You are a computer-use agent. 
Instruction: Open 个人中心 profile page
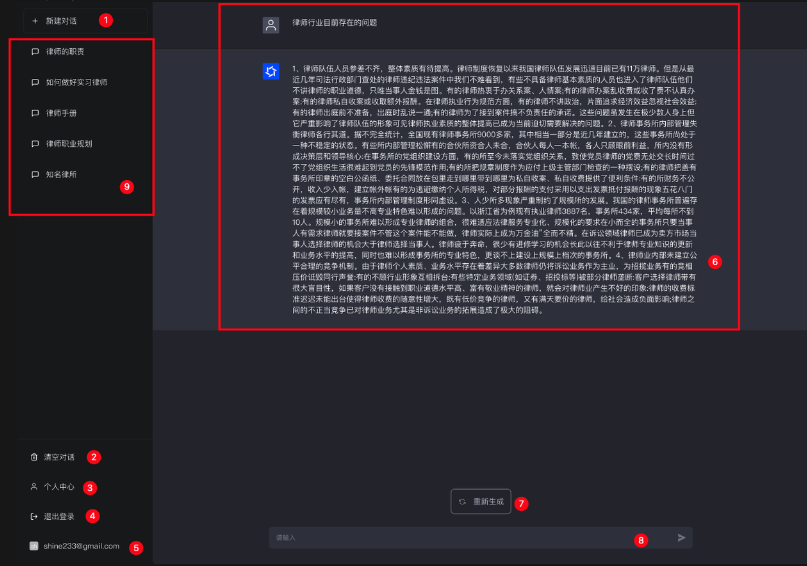coord(60,487)
